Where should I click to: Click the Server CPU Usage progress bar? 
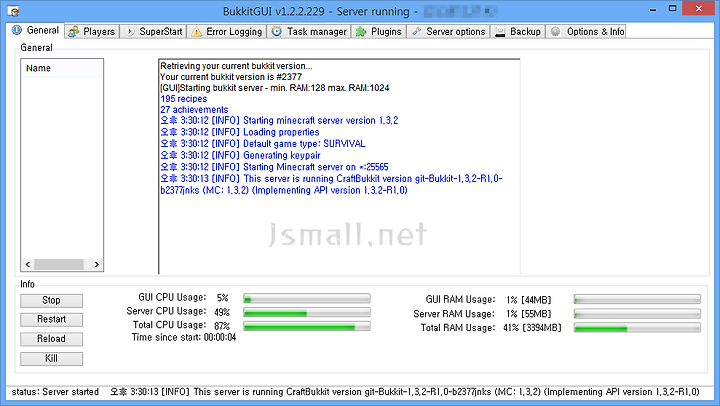[307, 313]
